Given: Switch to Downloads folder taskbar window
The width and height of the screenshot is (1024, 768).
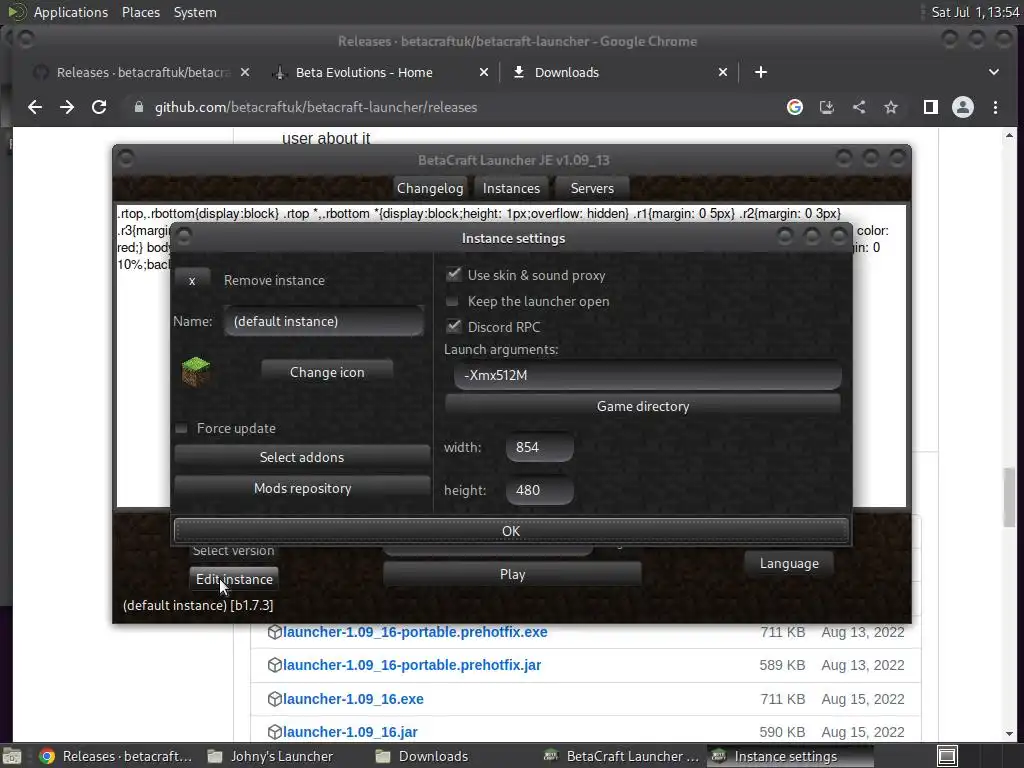Looking at the screenshot, I should 421,756.
